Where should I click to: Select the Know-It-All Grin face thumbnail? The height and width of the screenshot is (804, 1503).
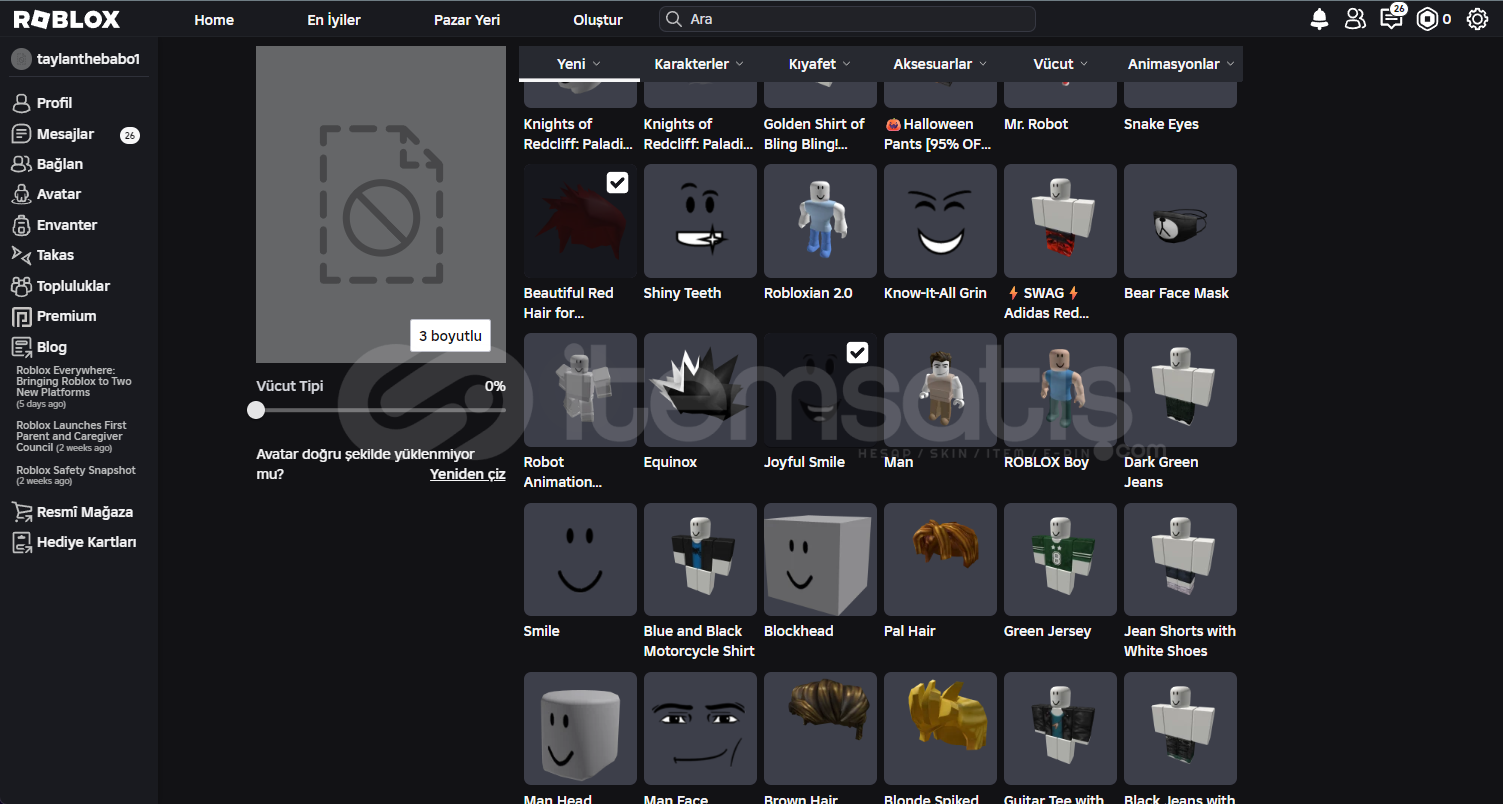(x=940, y=221)
